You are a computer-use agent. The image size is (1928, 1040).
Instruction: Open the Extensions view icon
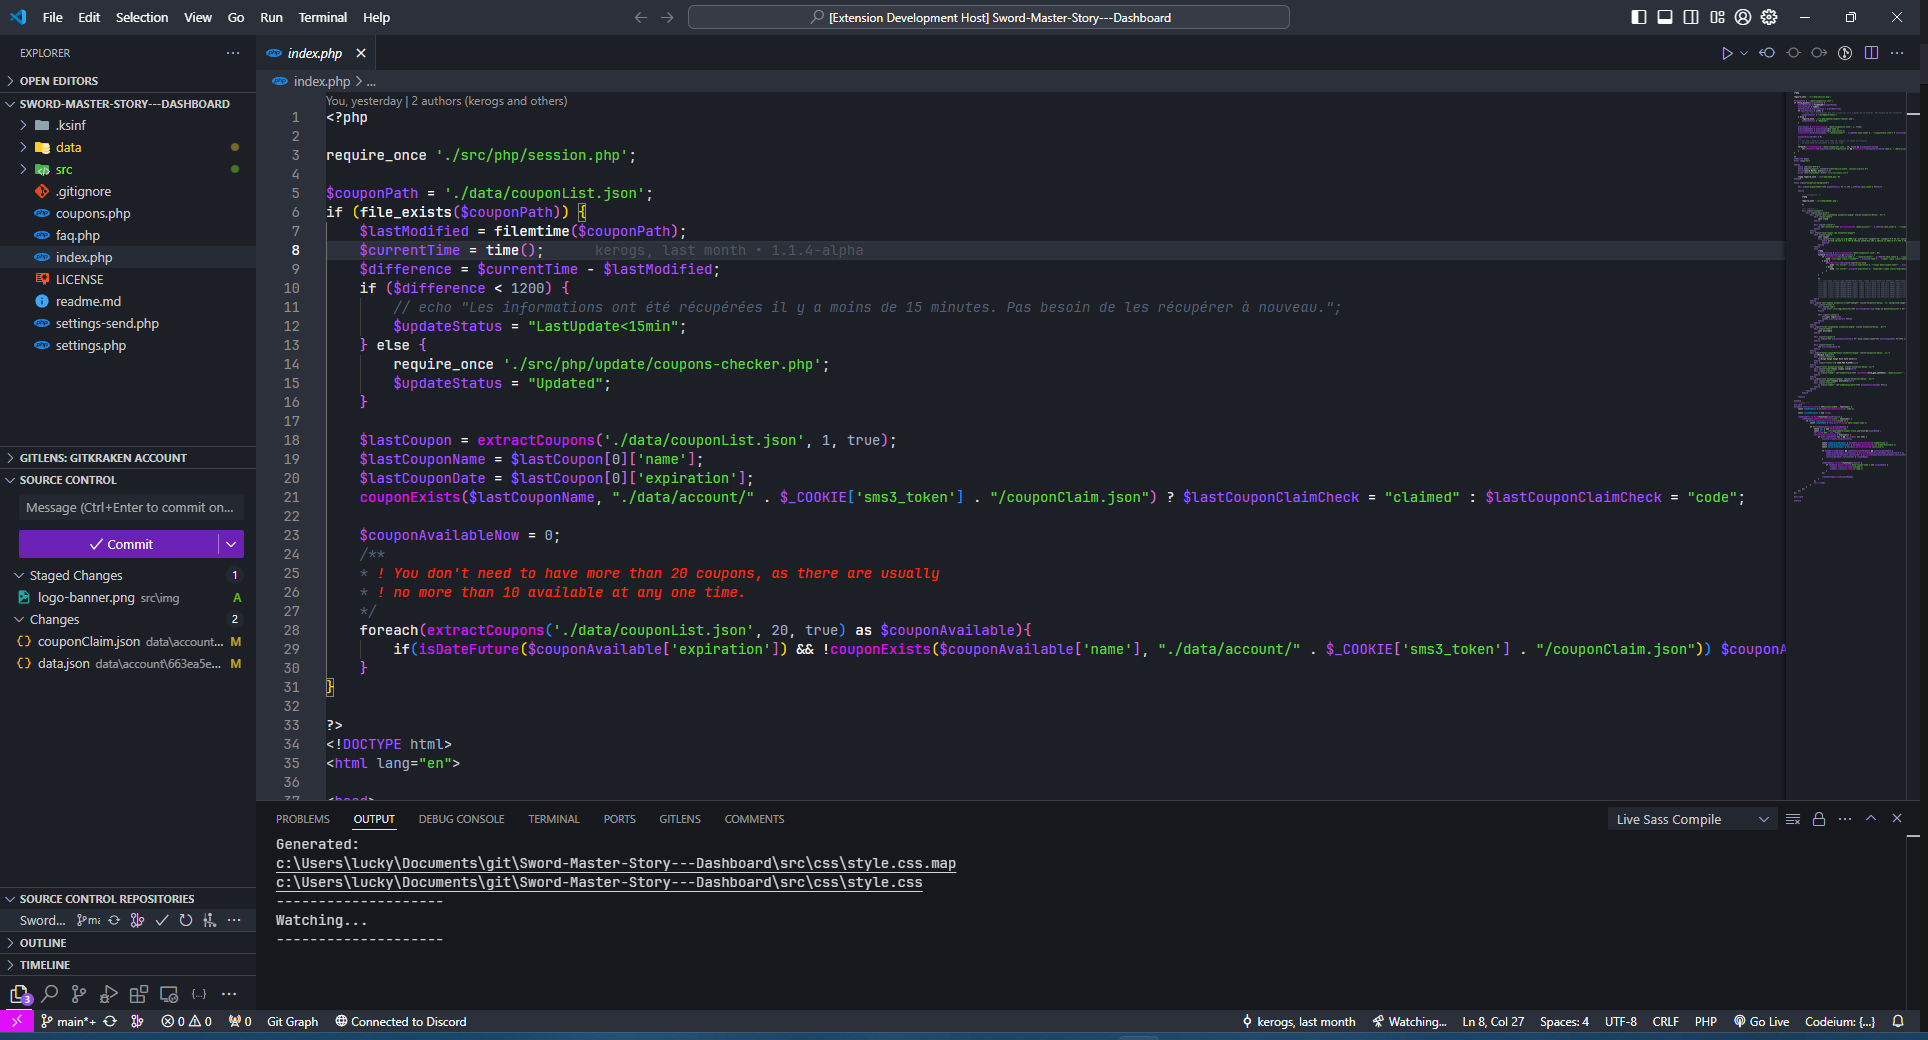click(x=139, y=994)
